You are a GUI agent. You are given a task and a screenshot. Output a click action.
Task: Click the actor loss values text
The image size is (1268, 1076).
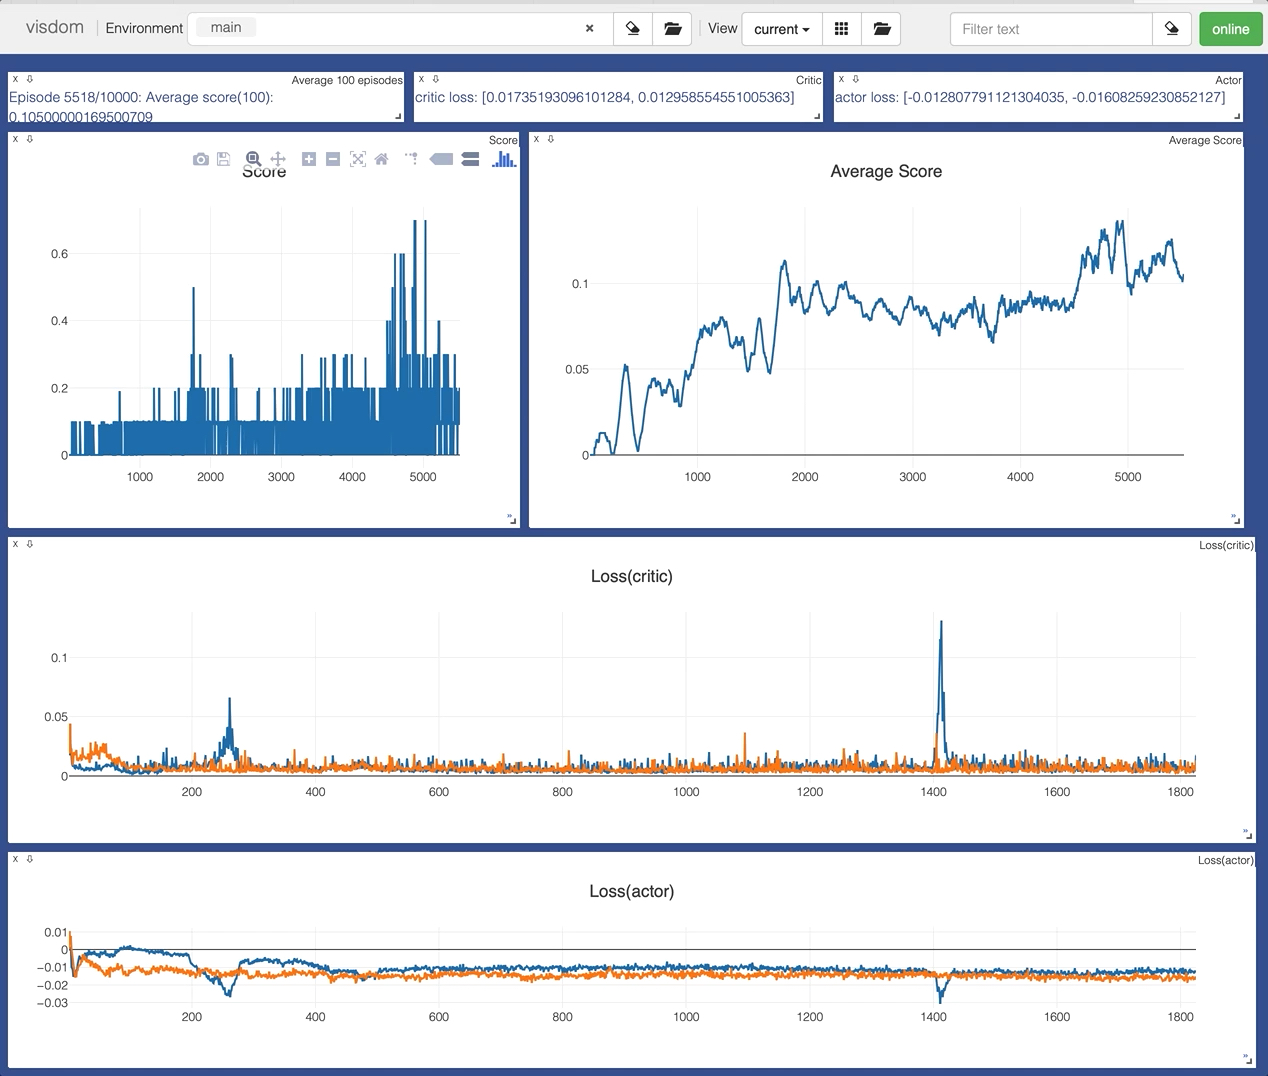pos(1030,97)
